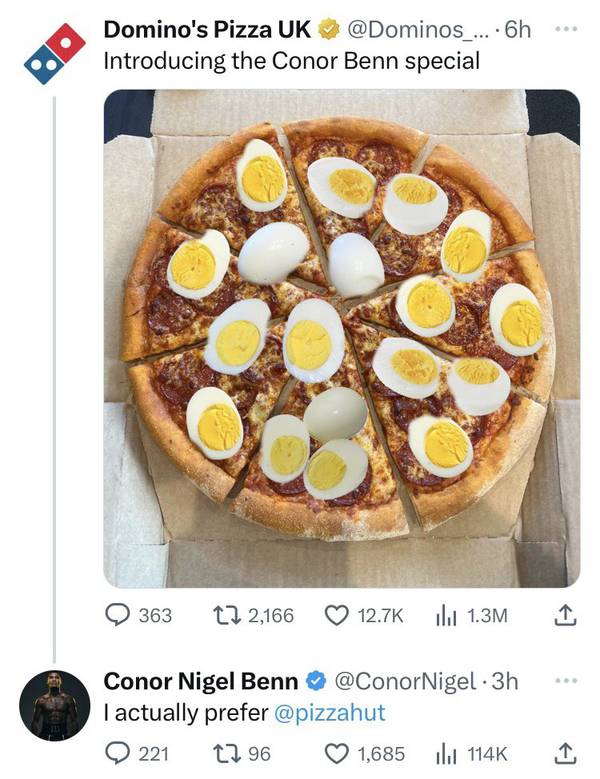Reply to the Domino's Pizza UK tweet
Viewport: 600px width, 779px height.
[x=119, y=615]
